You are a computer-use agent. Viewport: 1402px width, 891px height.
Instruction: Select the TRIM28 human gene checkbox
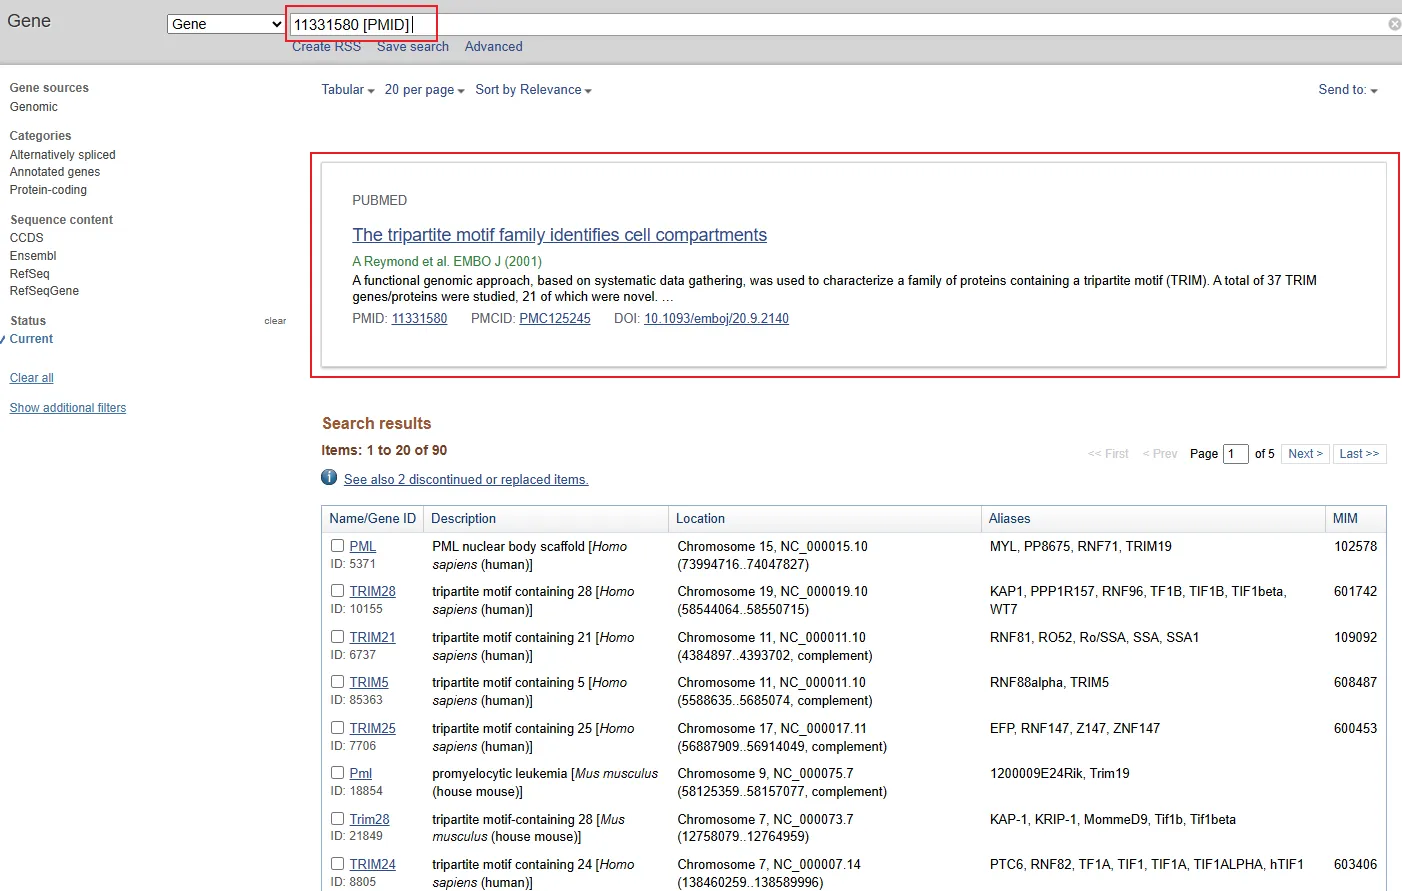pos(338,591)
